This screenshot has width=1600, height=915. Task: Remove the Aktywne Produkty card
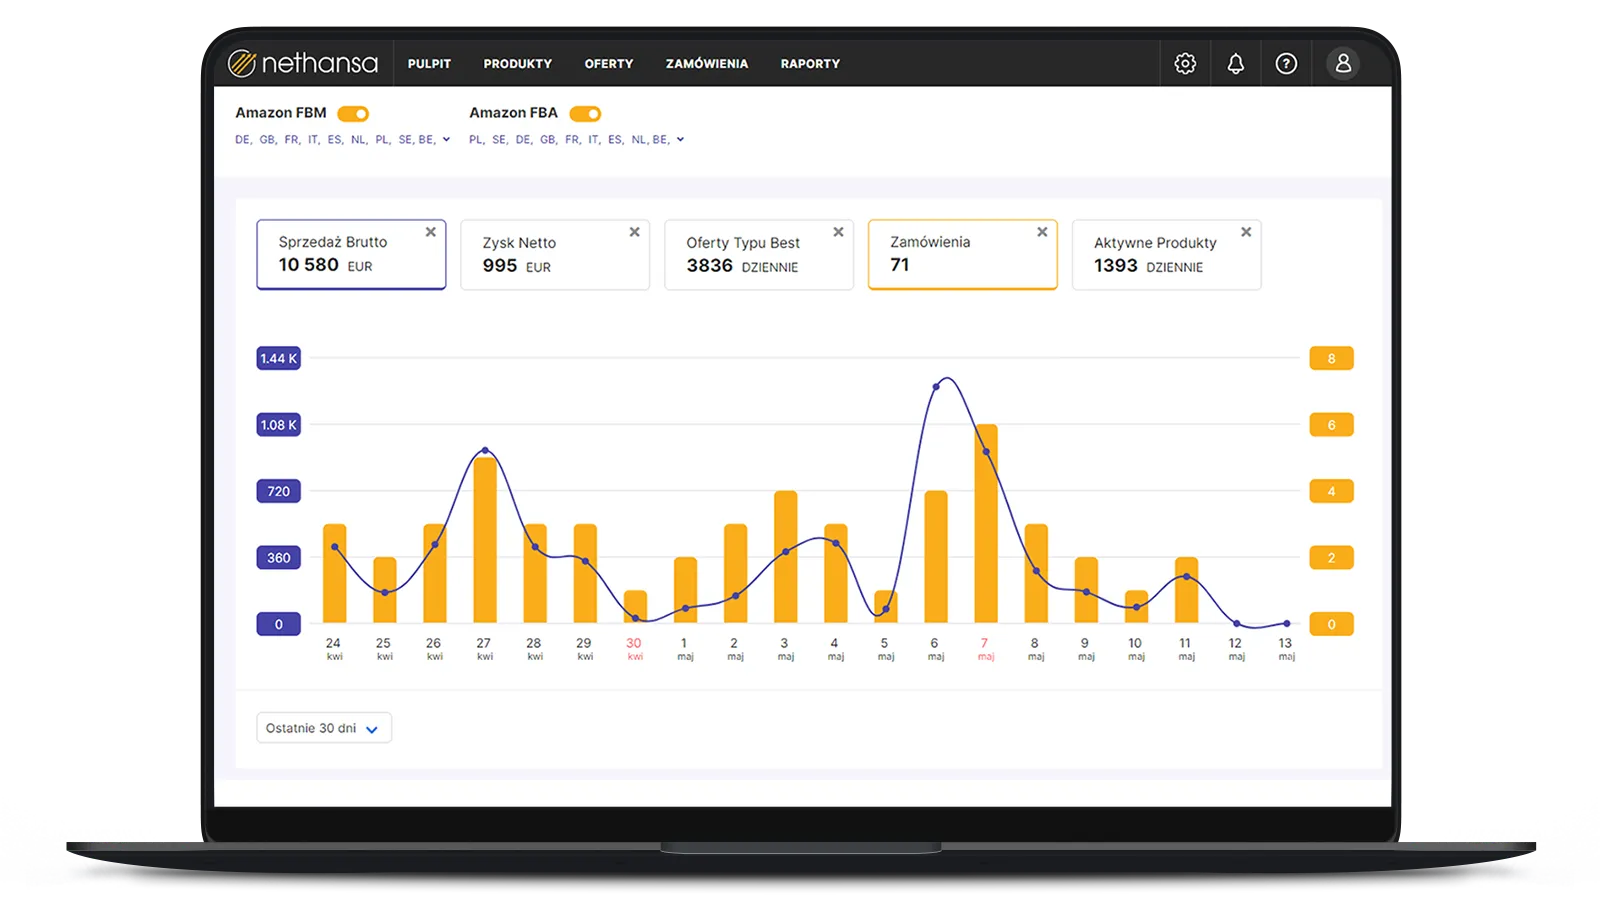(1246, 232)
